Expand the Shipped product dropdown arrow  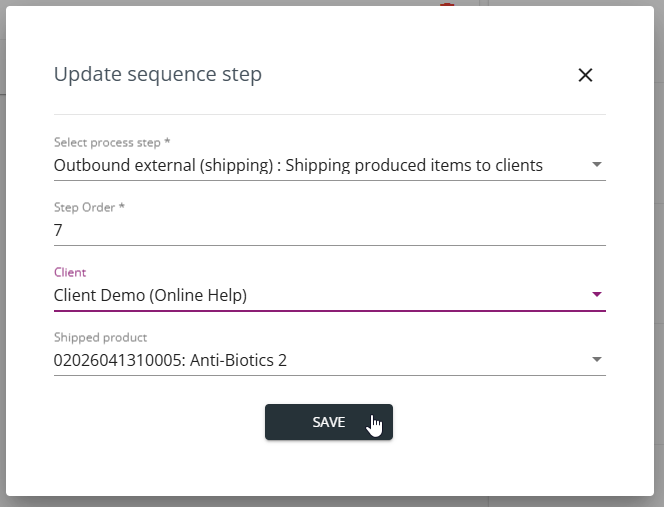click(597, 360)
